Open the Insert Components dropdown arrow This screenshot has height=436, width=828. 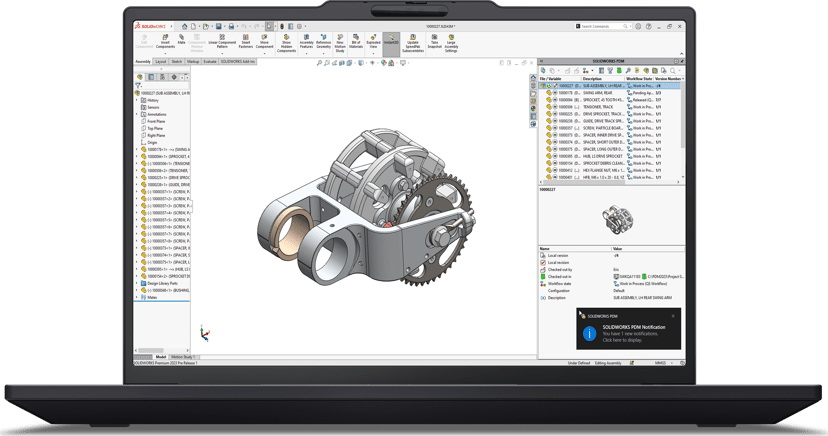tap(165, 53)
